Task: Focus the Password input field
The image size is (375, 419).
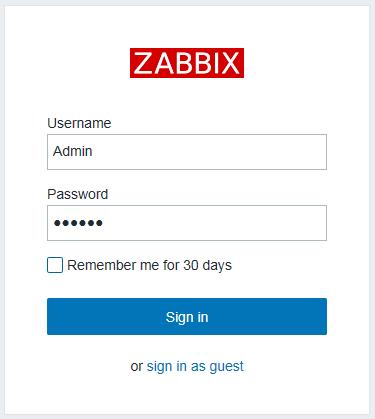Action: (x=187, y=223)
